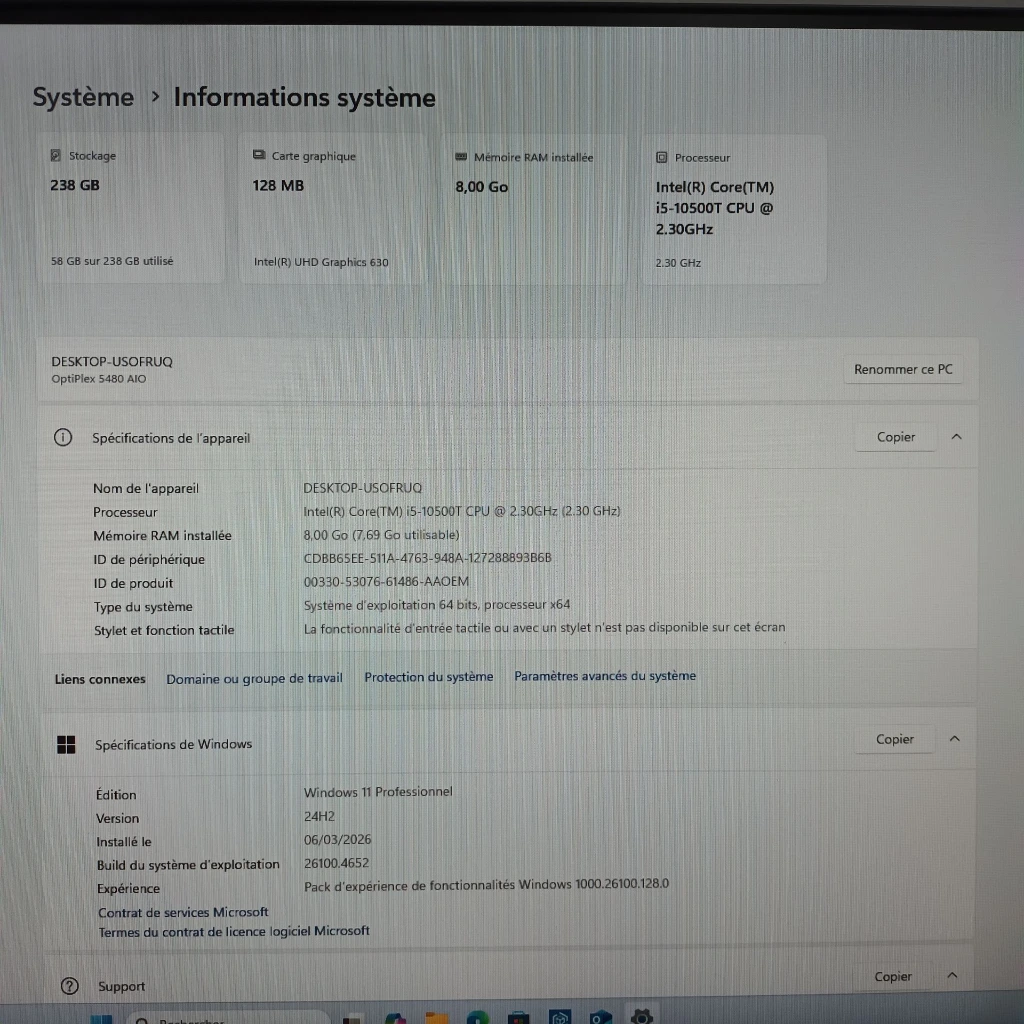
Task: Click the Mémoire RAM installée icon
Action: (x=461, y=157)
